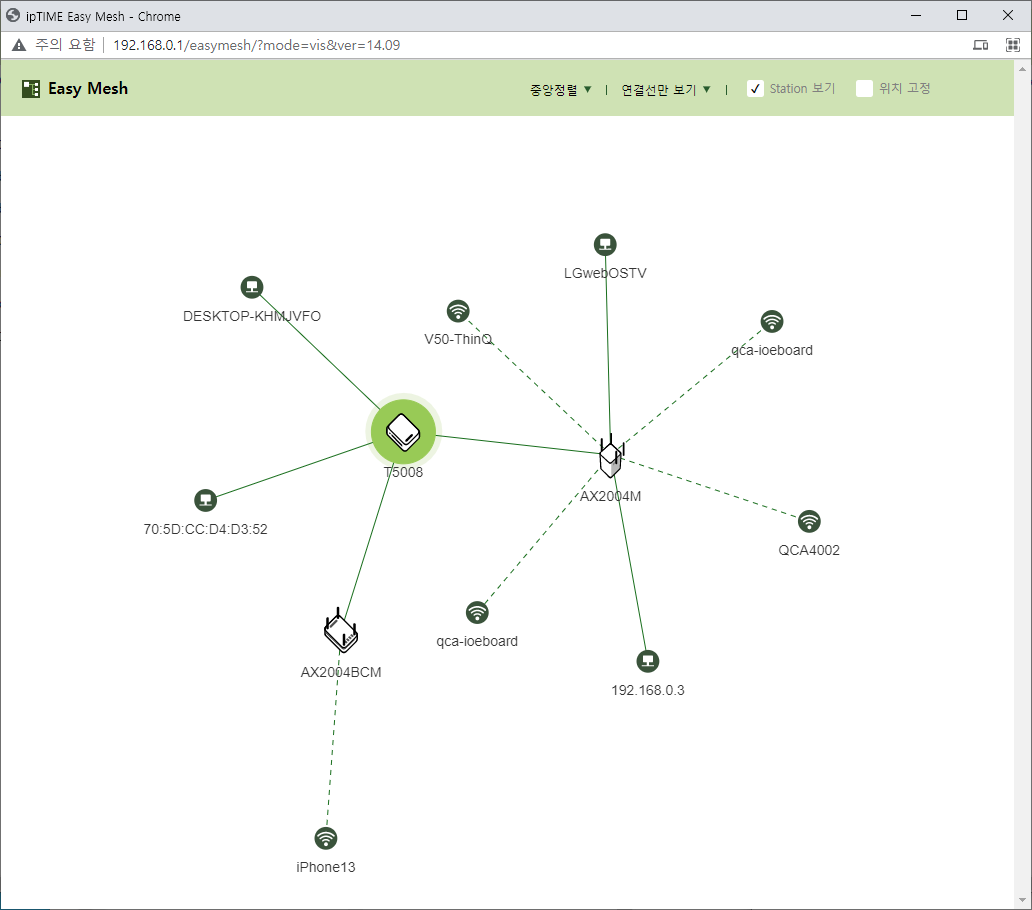Open the 중앙정렬 dropdown
1032x910 pixels.
(561, 89)
